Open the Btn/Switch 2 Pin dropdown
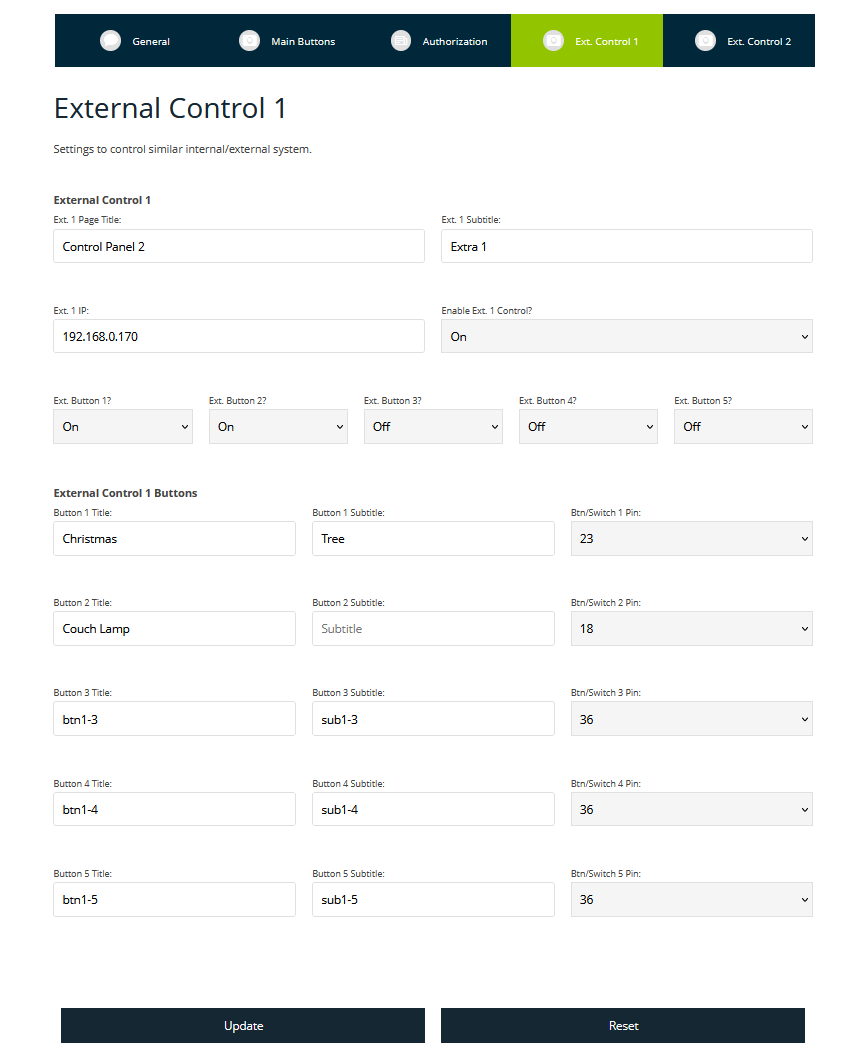 point(691,628)
